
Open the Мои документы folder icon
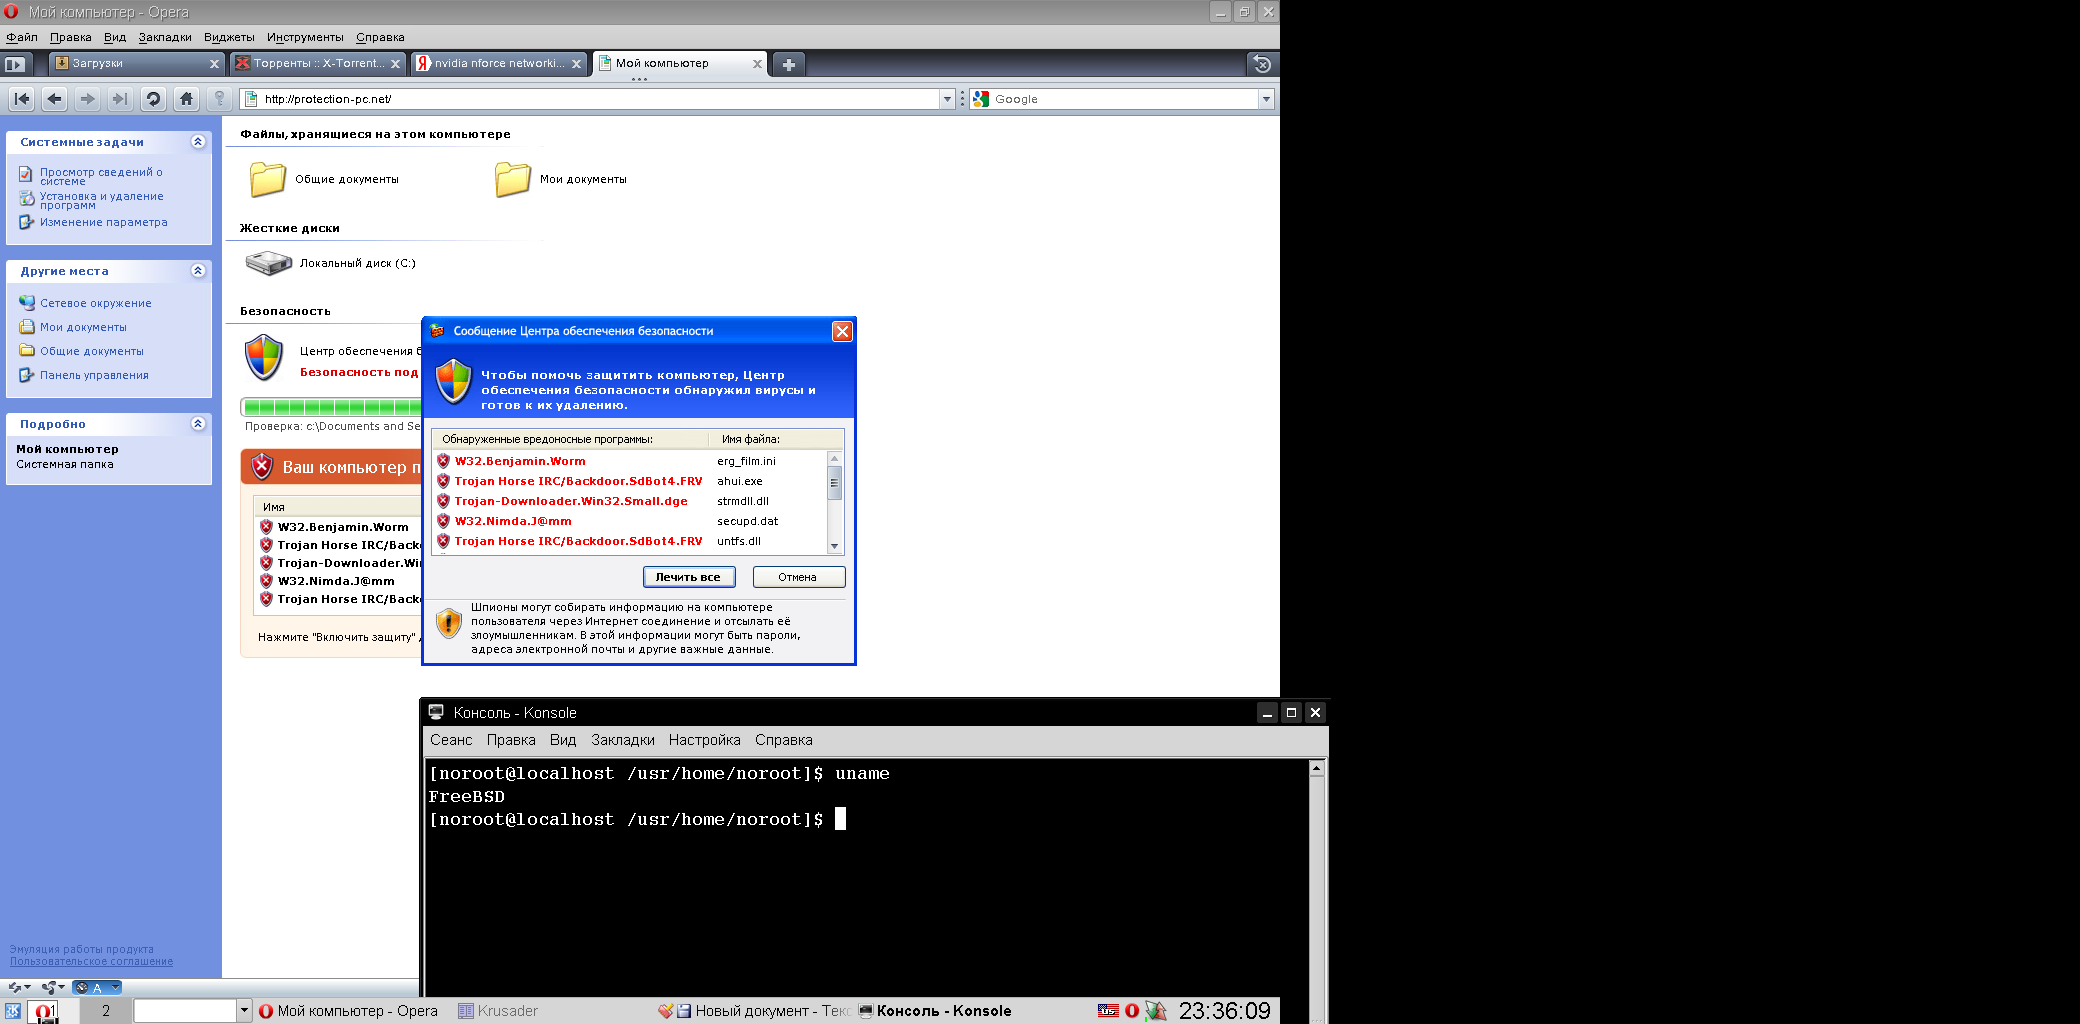(x=513, y=179)
